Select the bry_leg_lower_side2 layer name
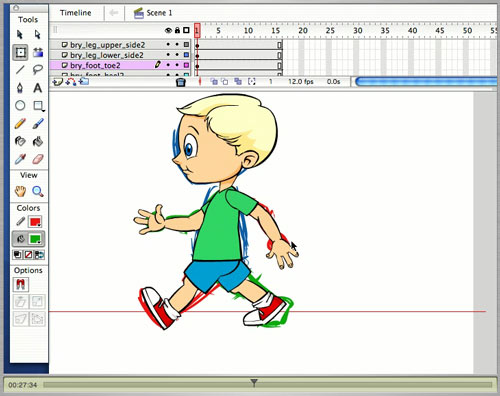Viewport: 500px width, 396px height. click(x=107, y=55)
